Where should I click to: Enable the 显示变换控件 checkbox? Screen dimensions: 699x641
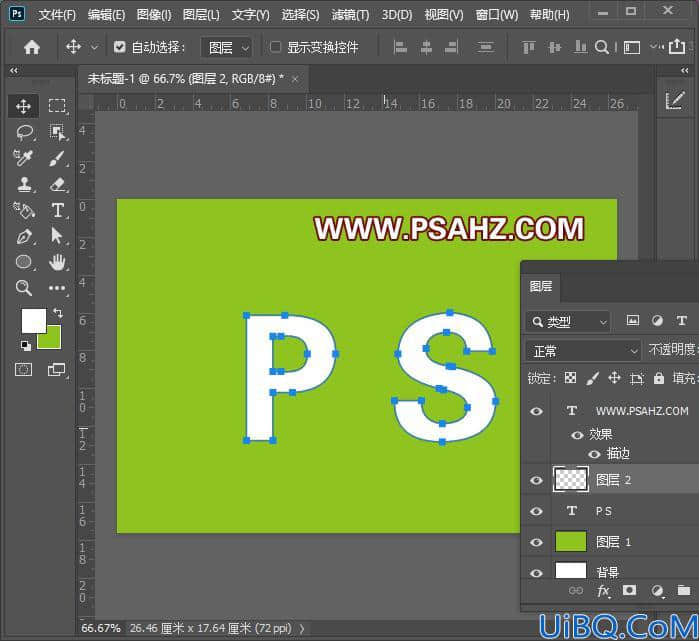pos(275,47)
